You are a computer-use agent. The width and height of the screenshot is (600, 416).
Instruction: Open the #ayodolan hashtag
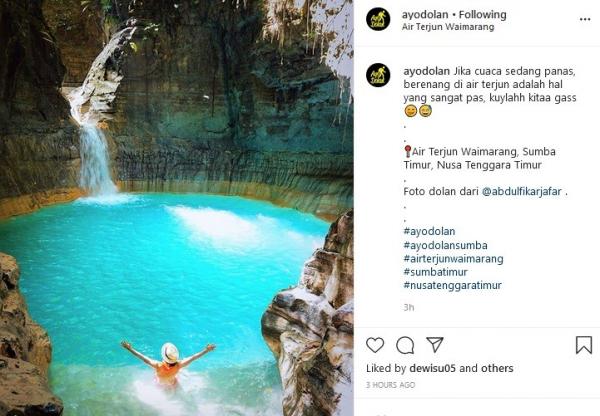click(430, 232)
